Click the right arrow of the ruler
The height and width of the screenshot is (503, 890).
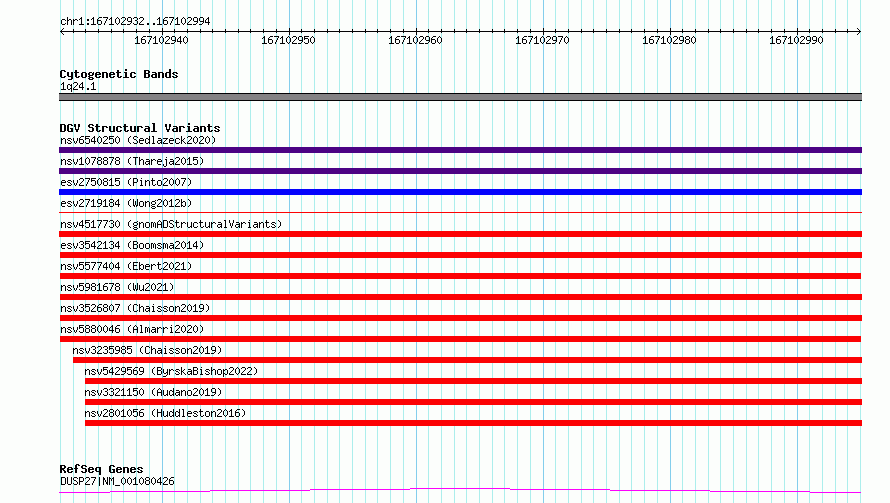pyautogui.click(x=859, y=31)
